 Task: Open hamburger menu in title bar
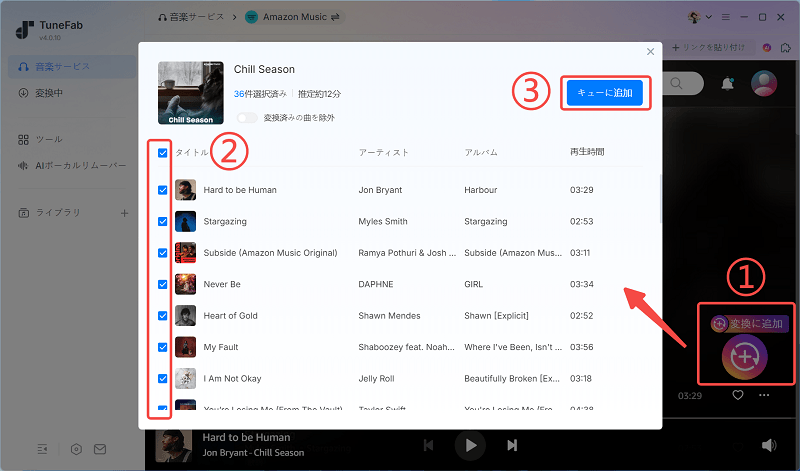[726, 17]
